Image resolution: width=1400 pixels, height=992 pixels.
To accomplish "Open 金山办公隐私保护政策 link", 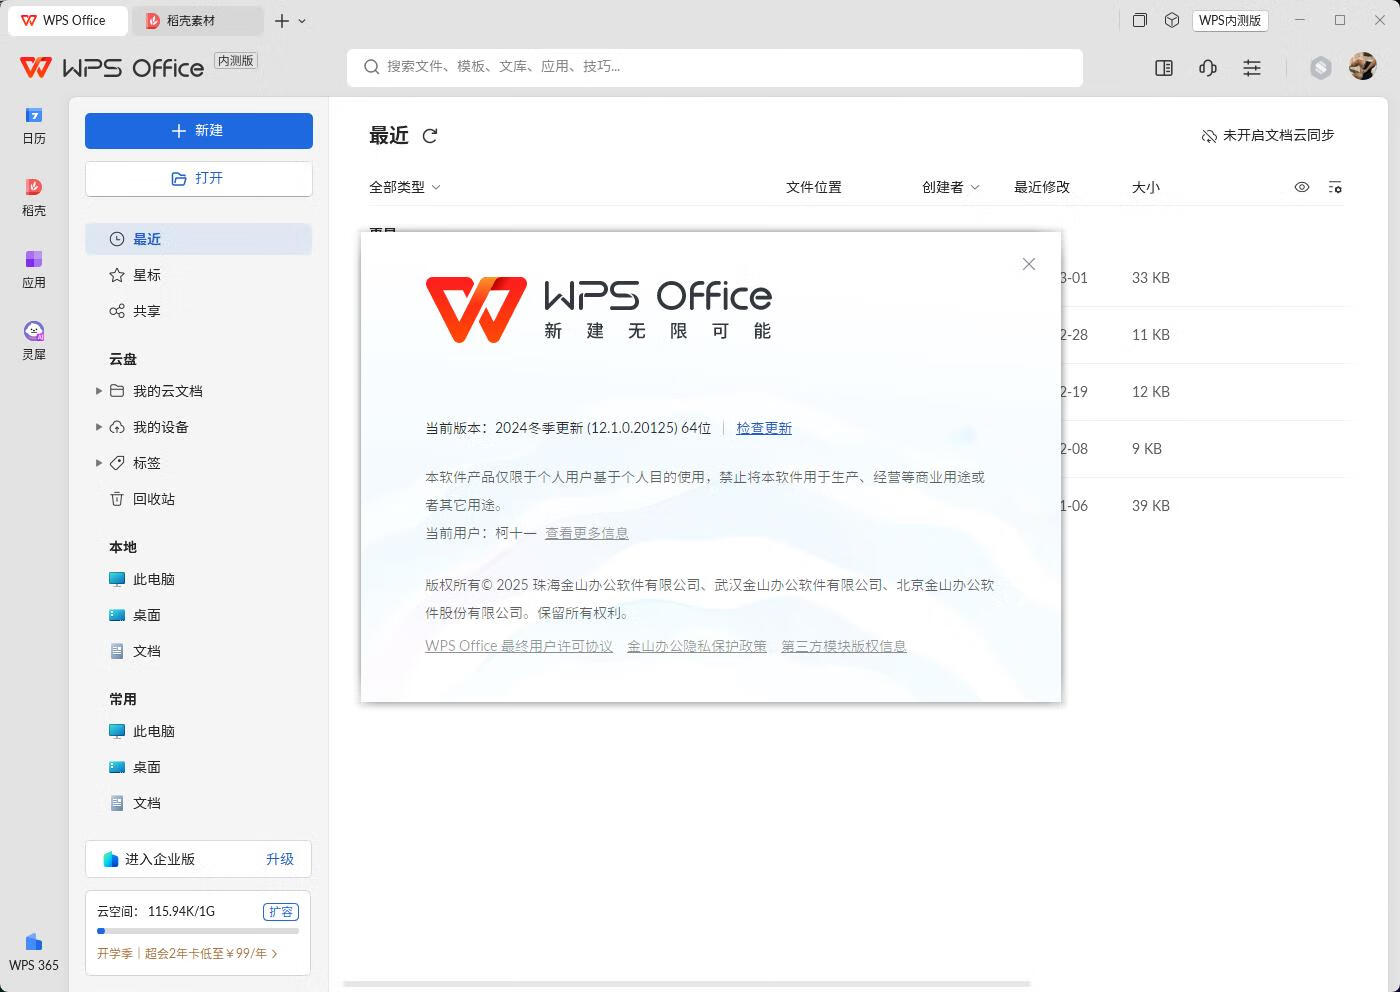I will pyautogui.click(x=697, y=646).
